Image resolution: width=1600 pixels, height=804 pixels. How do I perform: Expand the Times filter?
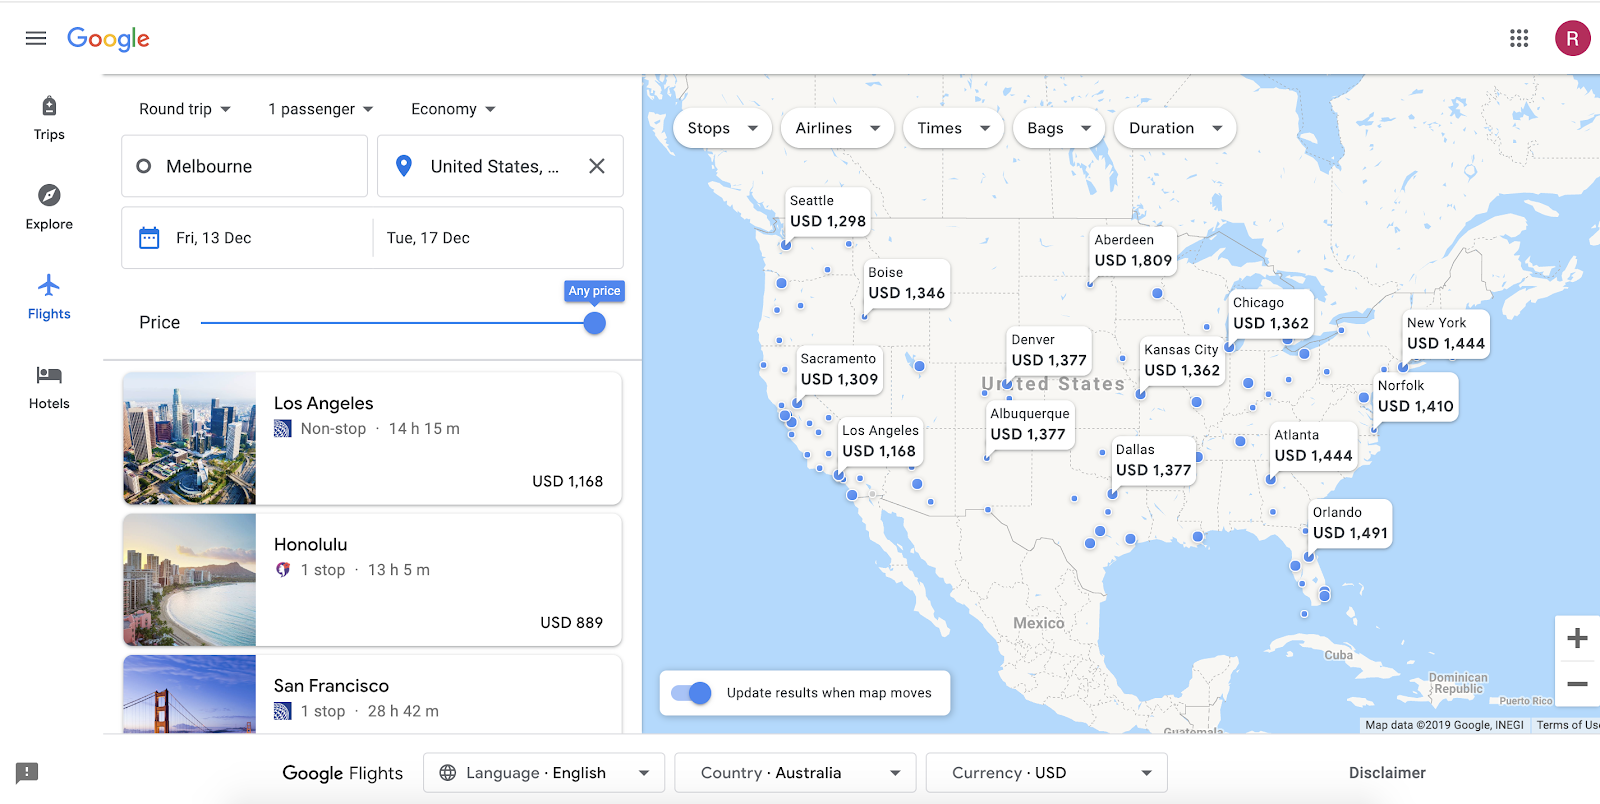[953, 128]
